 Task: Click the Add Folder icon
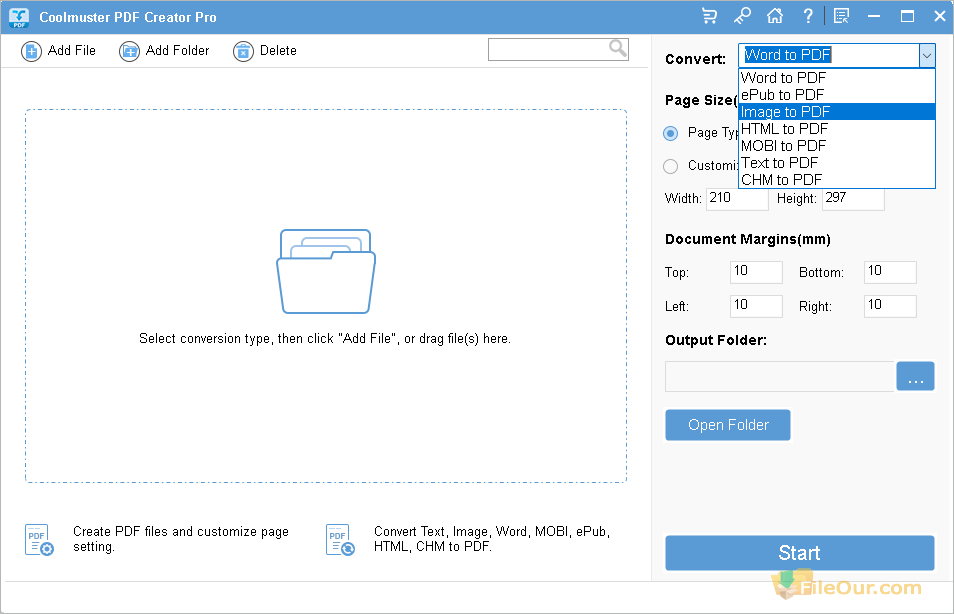(x=129, y=51)
